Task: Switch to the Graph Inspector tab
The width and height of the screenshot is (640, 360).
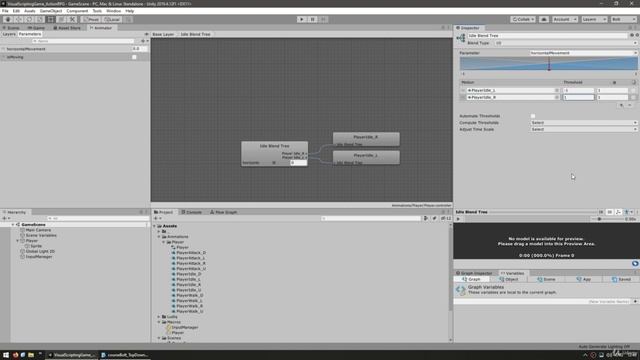Action: point(475,273)
